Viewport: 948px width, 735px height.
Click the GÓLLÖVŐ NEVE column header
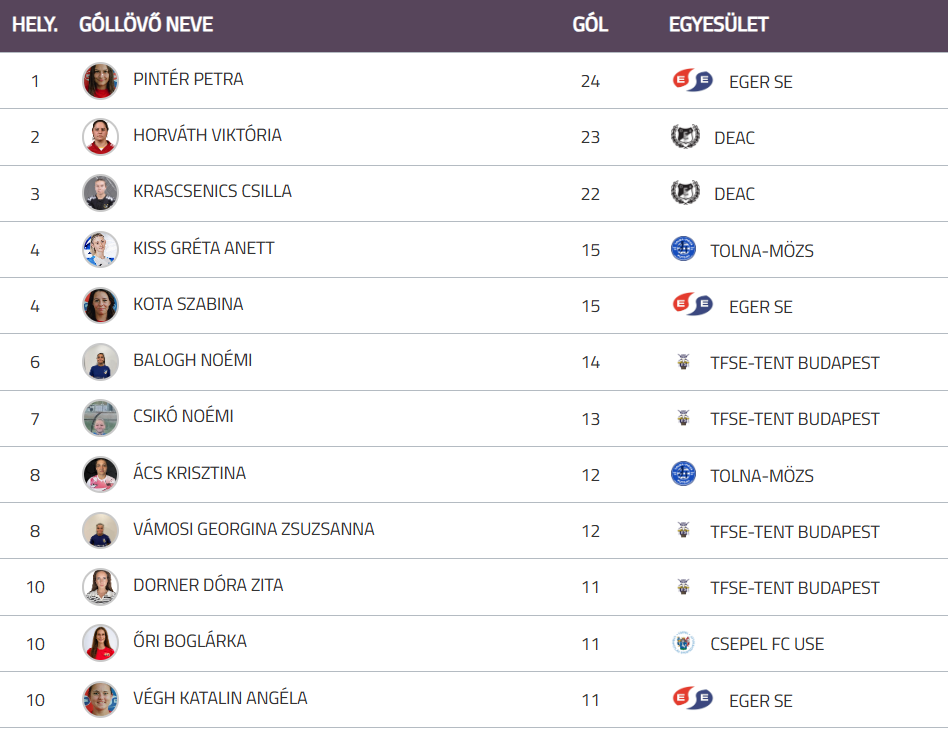pyautogui.click(x=146, y=25)
